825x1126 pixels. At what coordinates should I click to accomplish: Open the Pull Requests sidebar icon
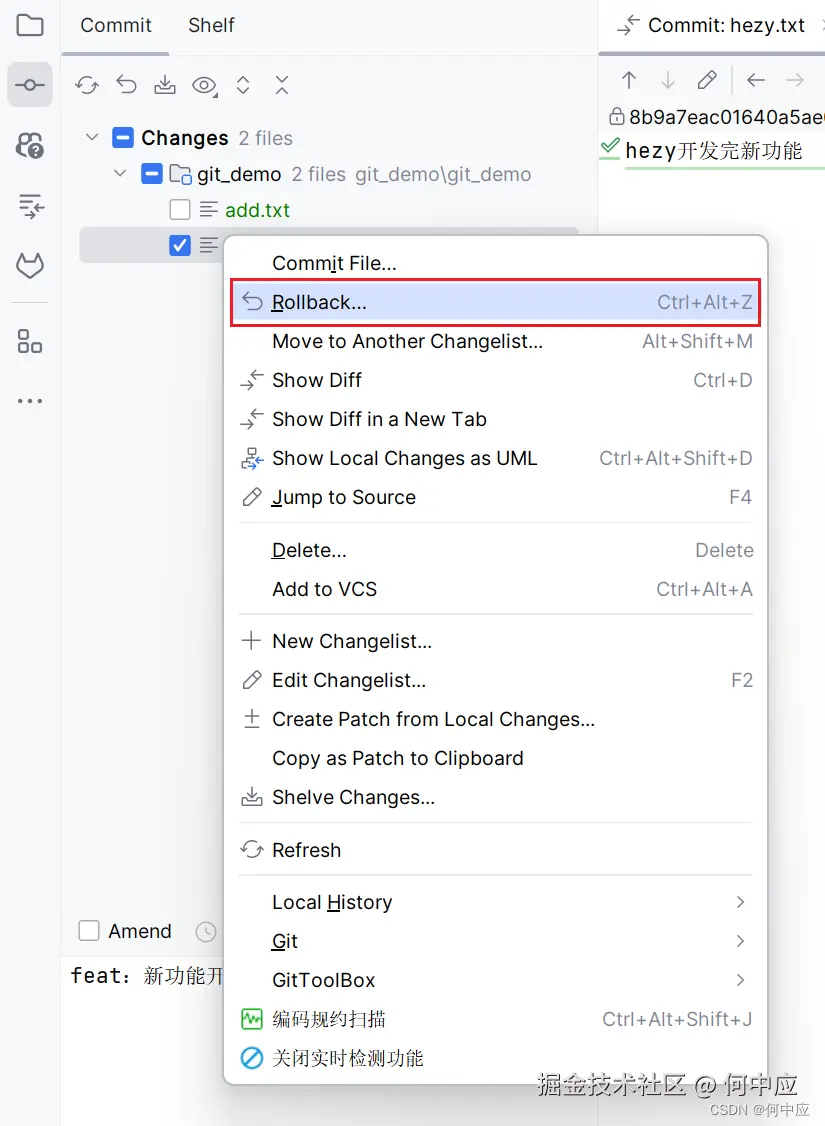pyautogui.click(x=29, y=206)
